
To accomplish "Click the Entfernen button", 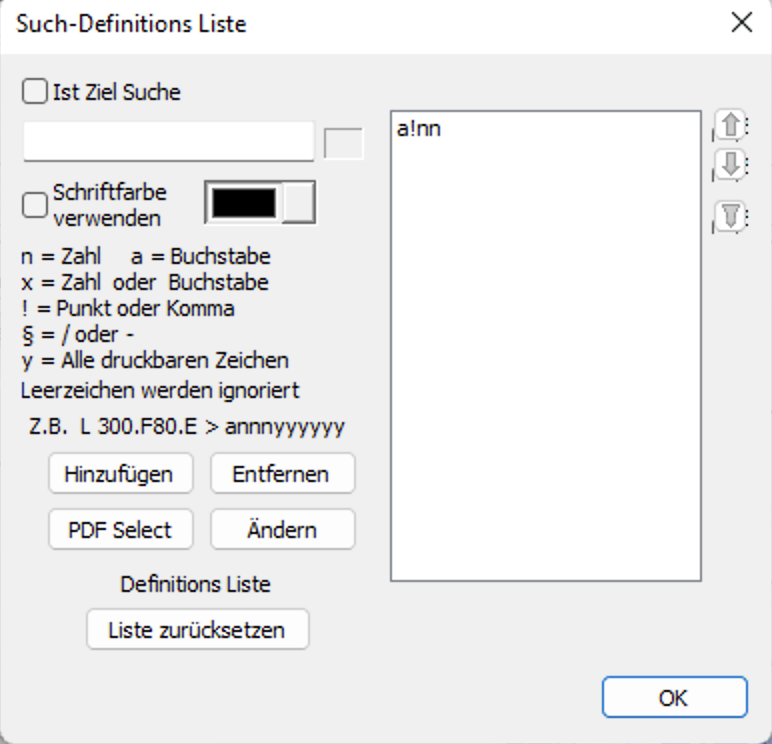I will pos(283,474).
